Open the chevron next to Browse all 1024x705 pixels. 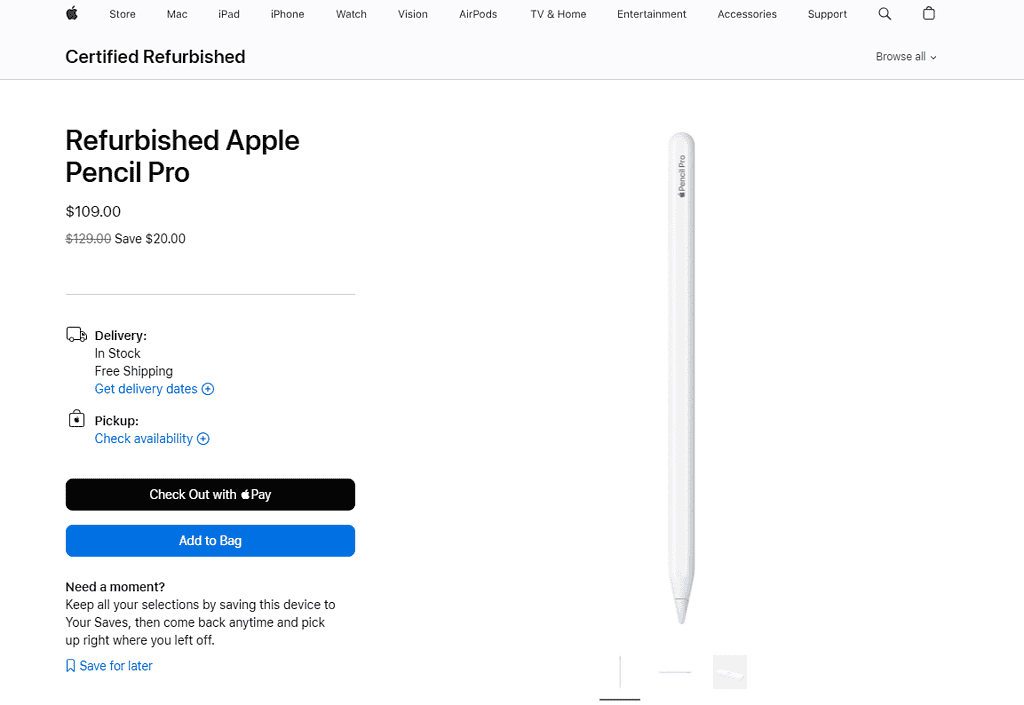[933, 57]
